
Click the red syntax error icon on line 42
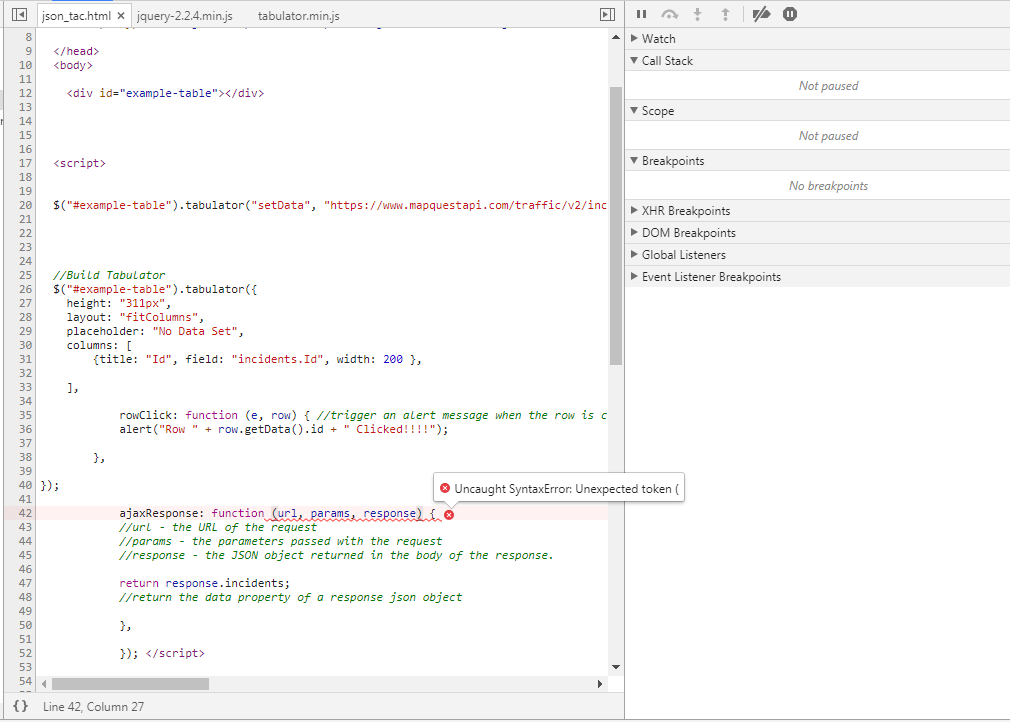tap(449, 514)
